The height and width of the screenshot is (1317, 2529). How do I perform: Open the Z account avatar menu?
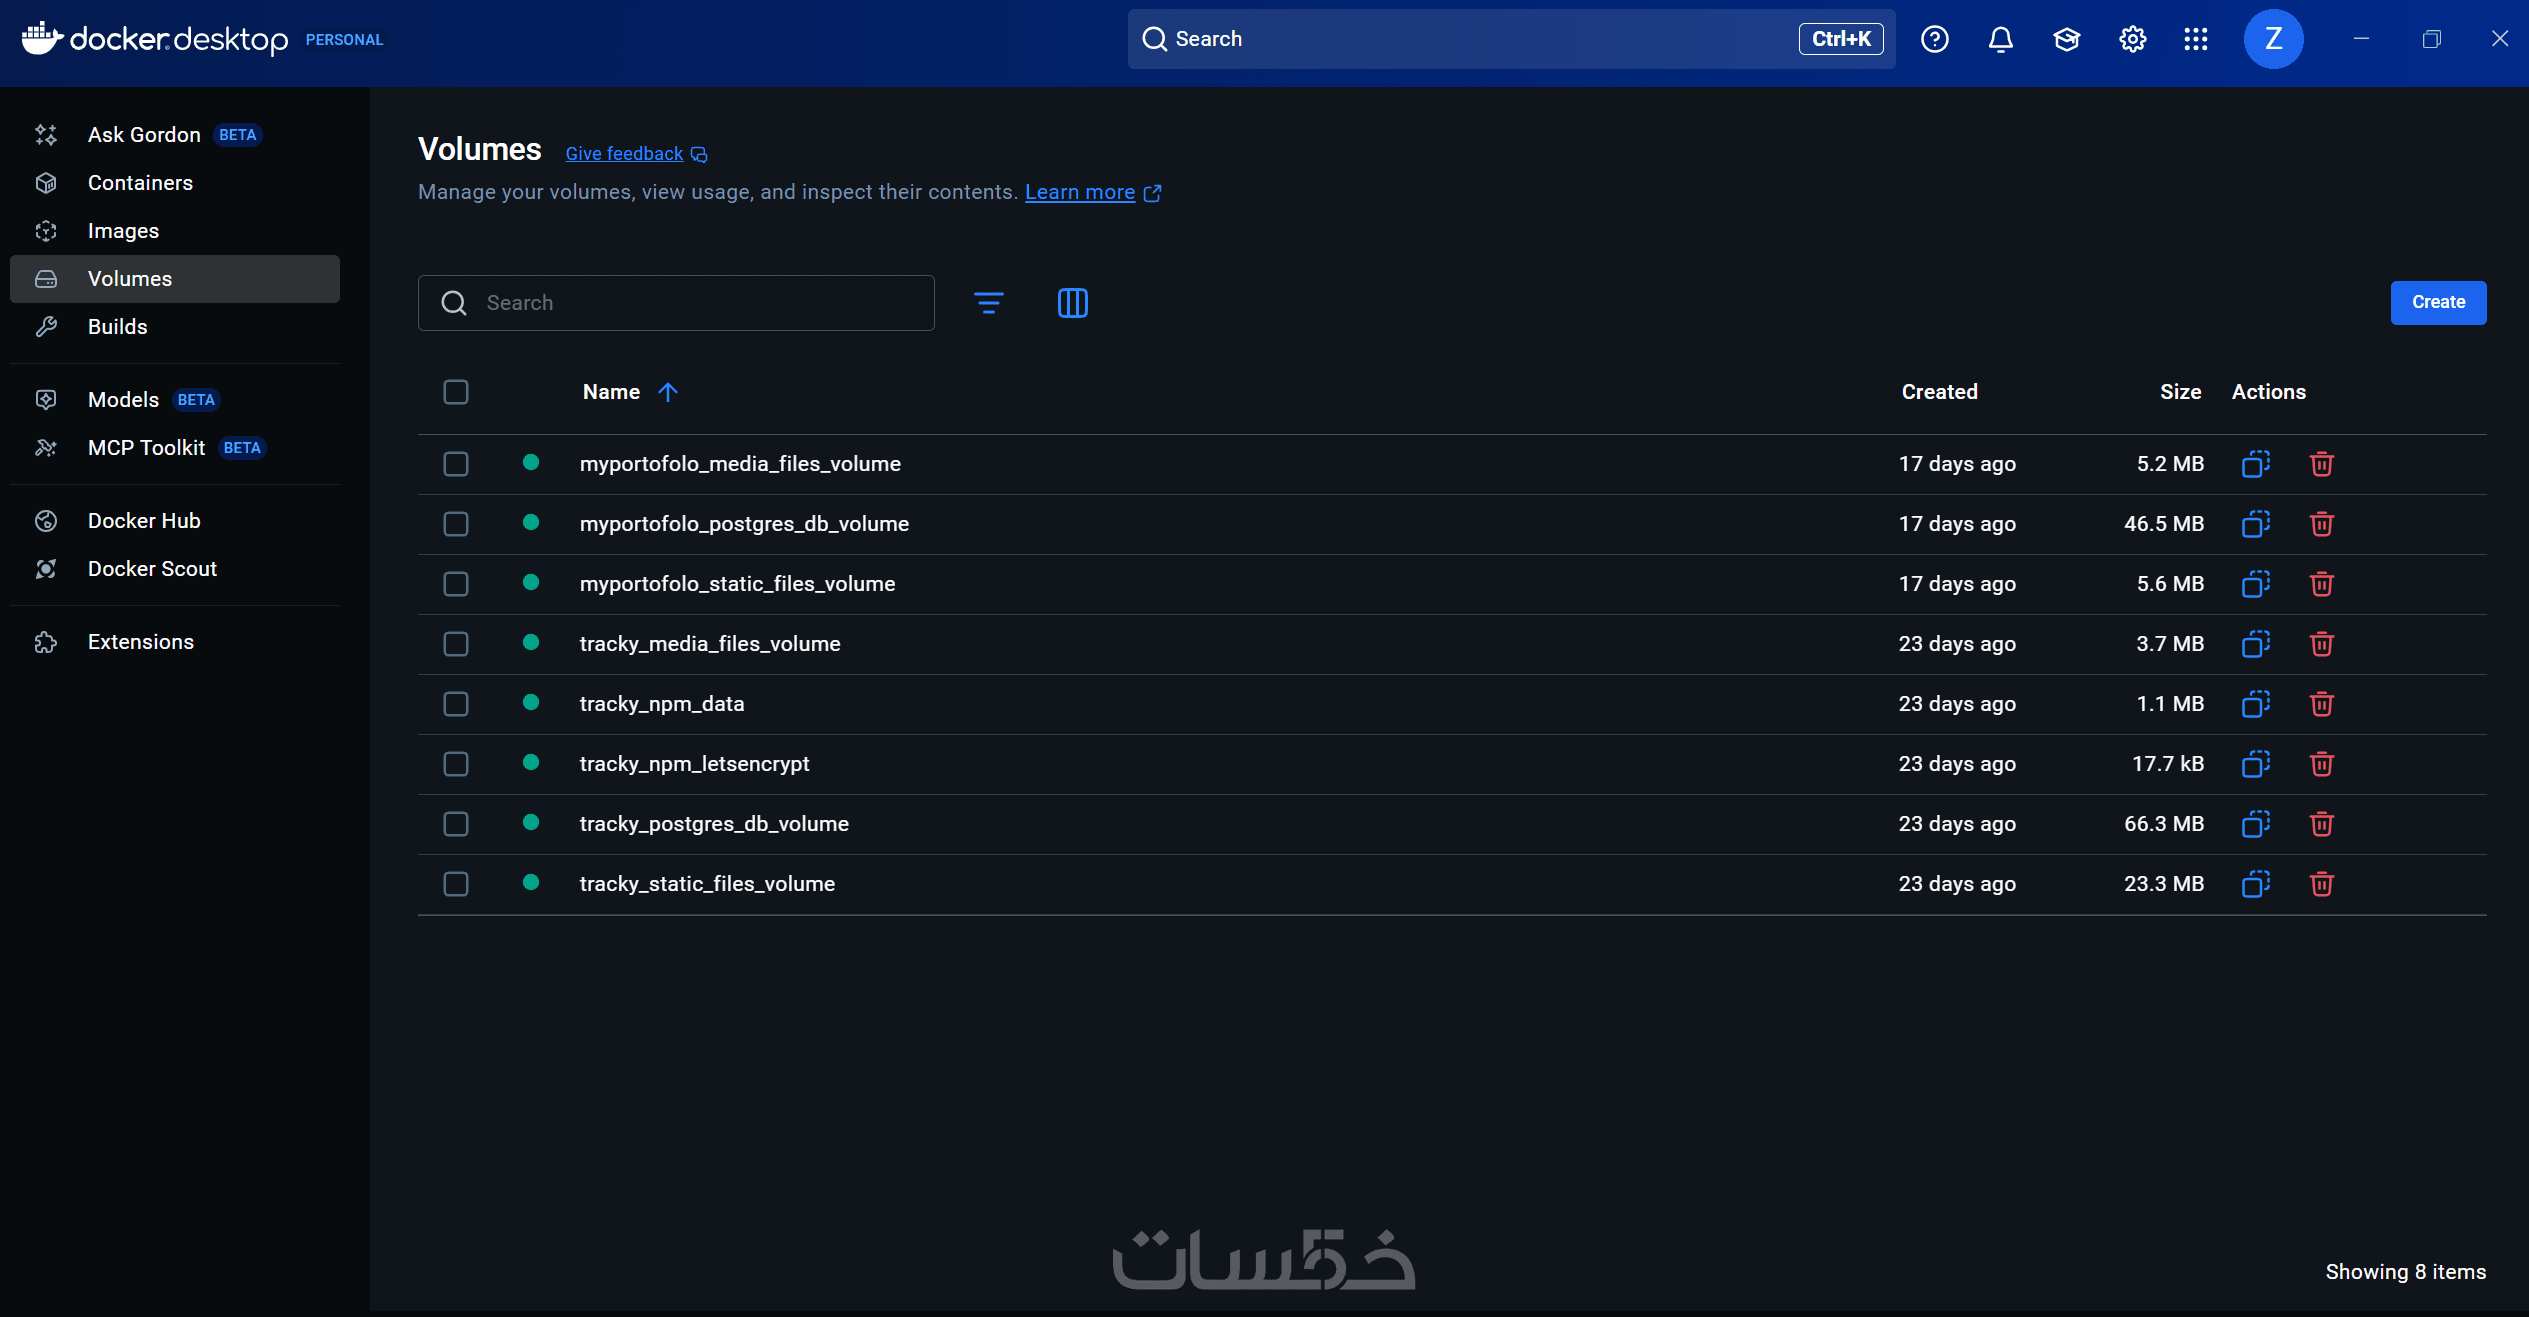pos(2273,39)
